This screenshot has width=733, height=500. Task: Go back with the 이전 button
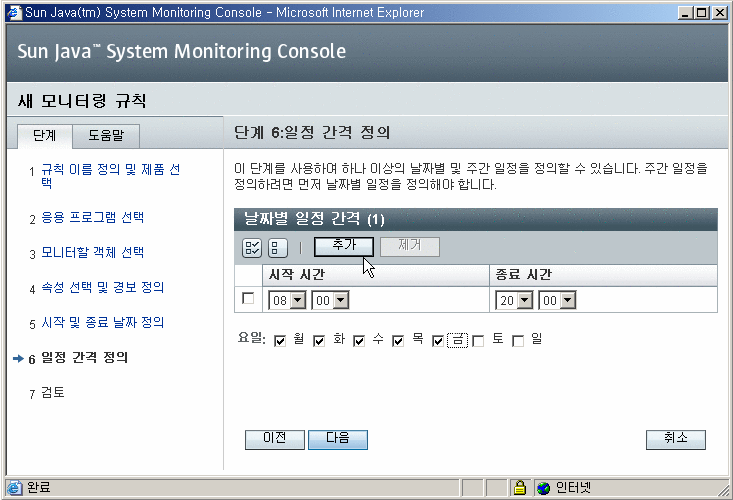[275, 440]
